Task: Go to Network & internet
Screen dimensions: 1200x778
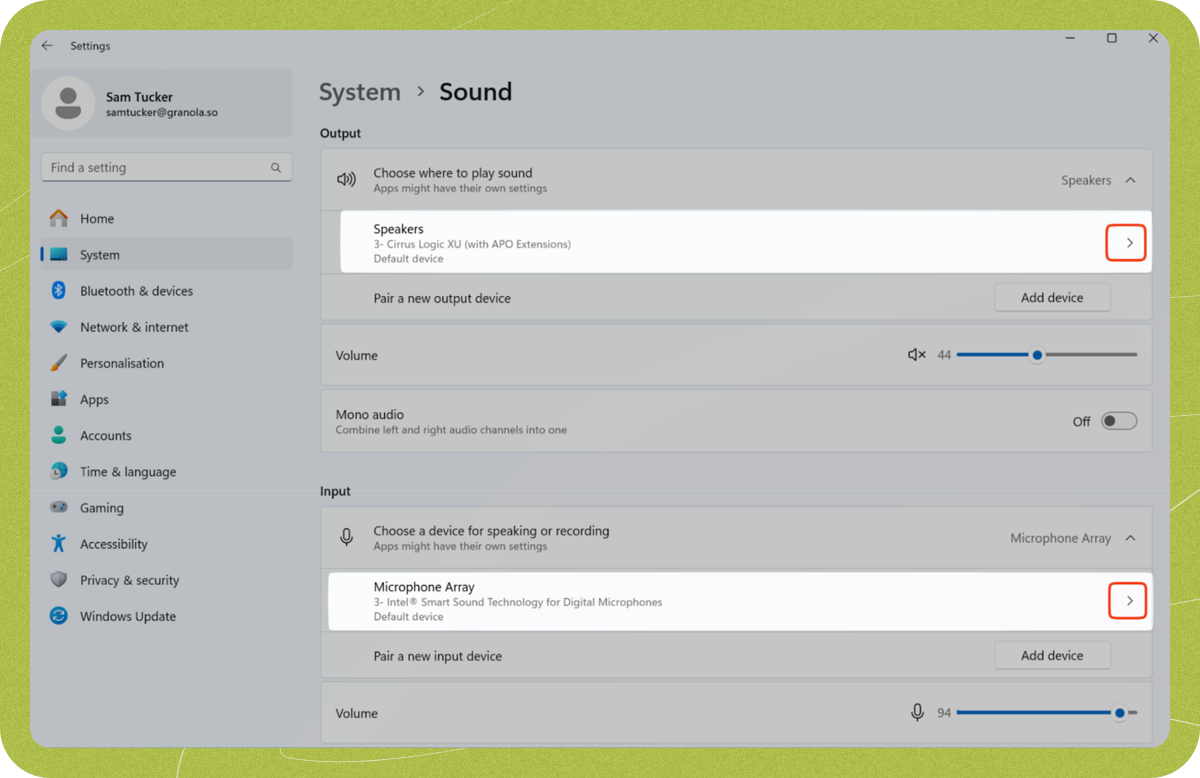Action: tap(167, 327)
